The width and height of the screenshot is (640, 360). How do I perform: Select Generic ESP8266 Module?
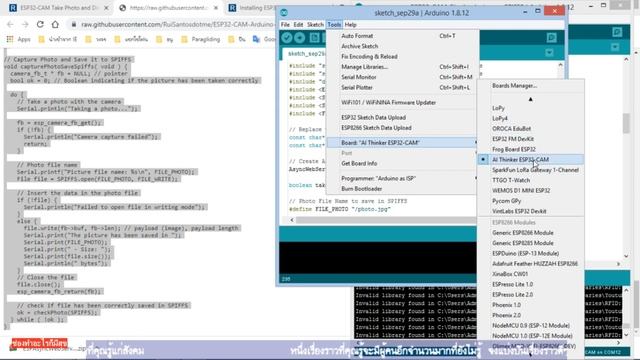click(531, 233)
